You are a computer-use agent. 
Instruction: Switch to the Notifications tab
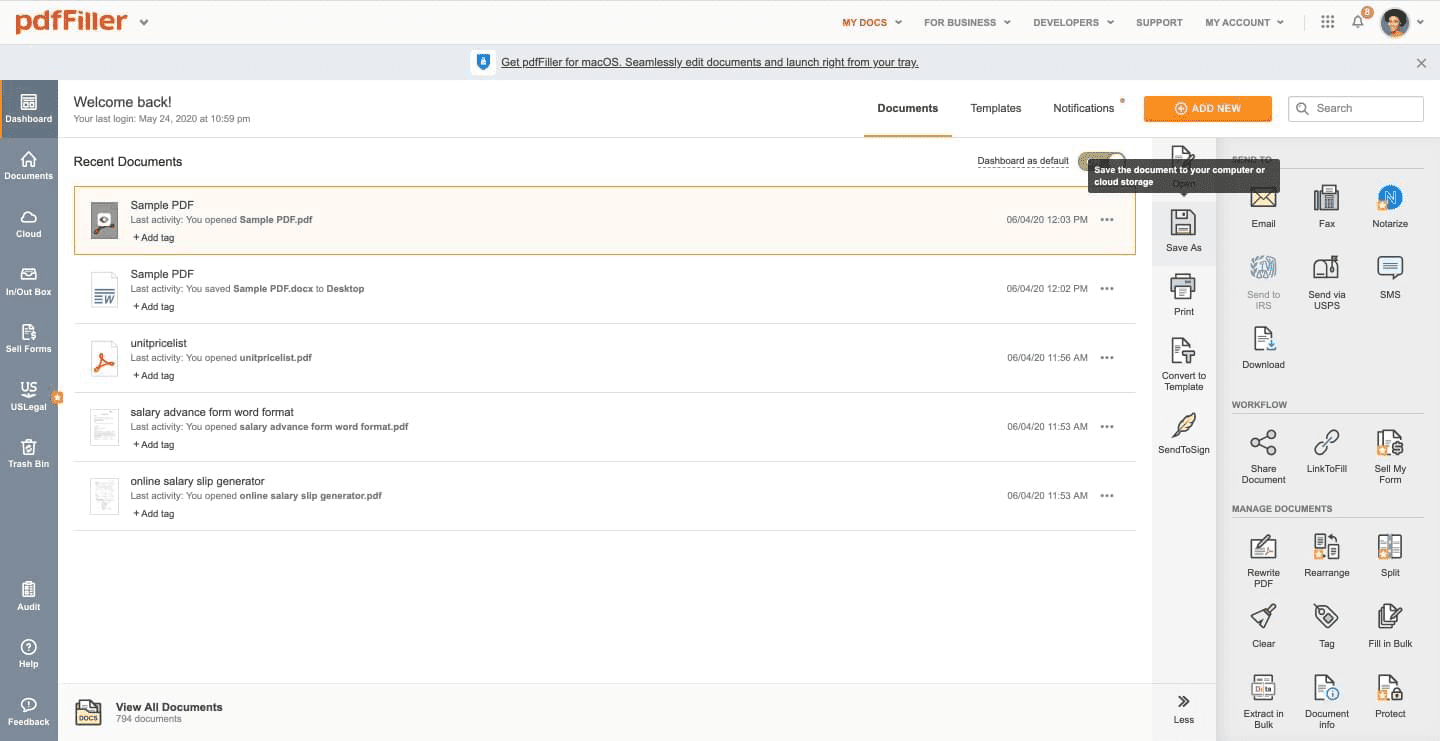tap(1083, 108)
